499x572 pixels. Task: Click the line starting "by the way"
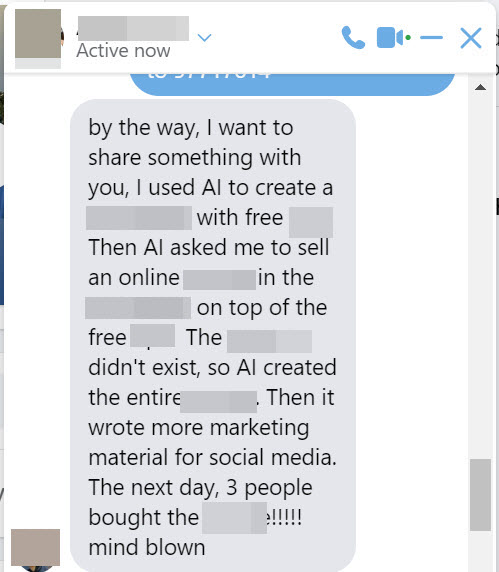click(191, 128)
